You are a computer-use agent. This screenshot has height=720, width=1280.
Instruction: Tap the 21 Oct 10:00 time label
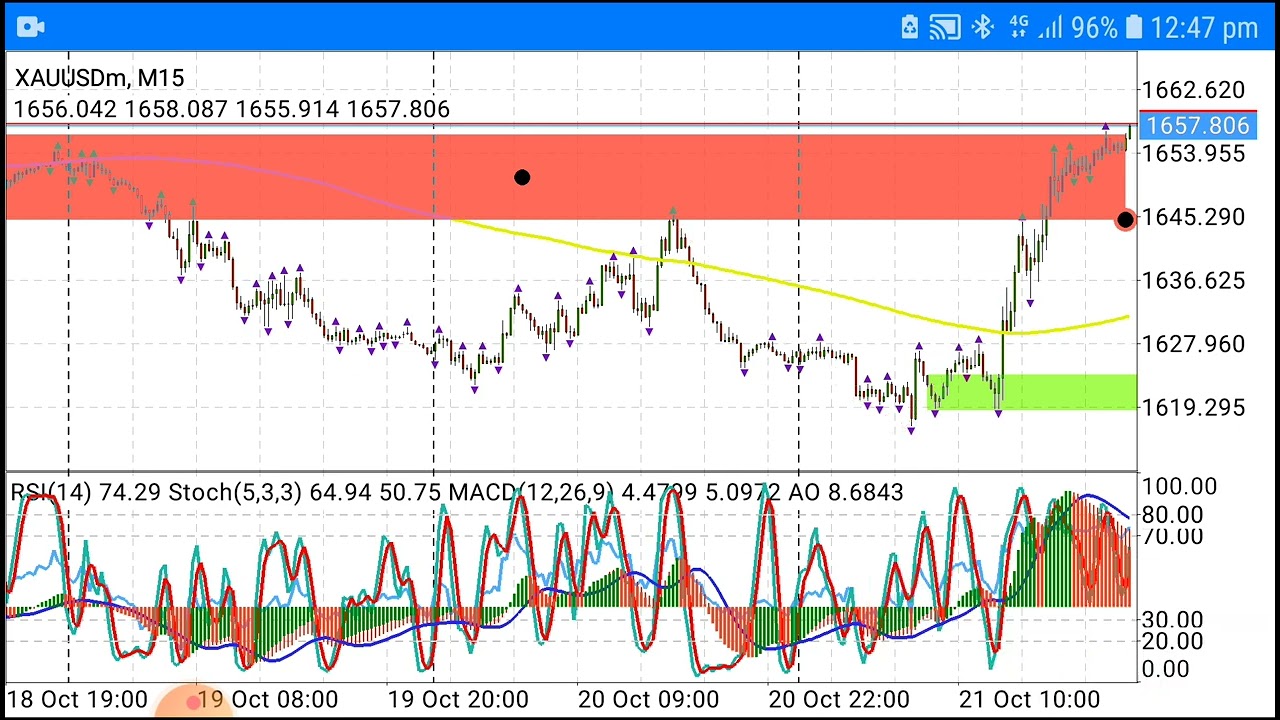(1028, 700)
